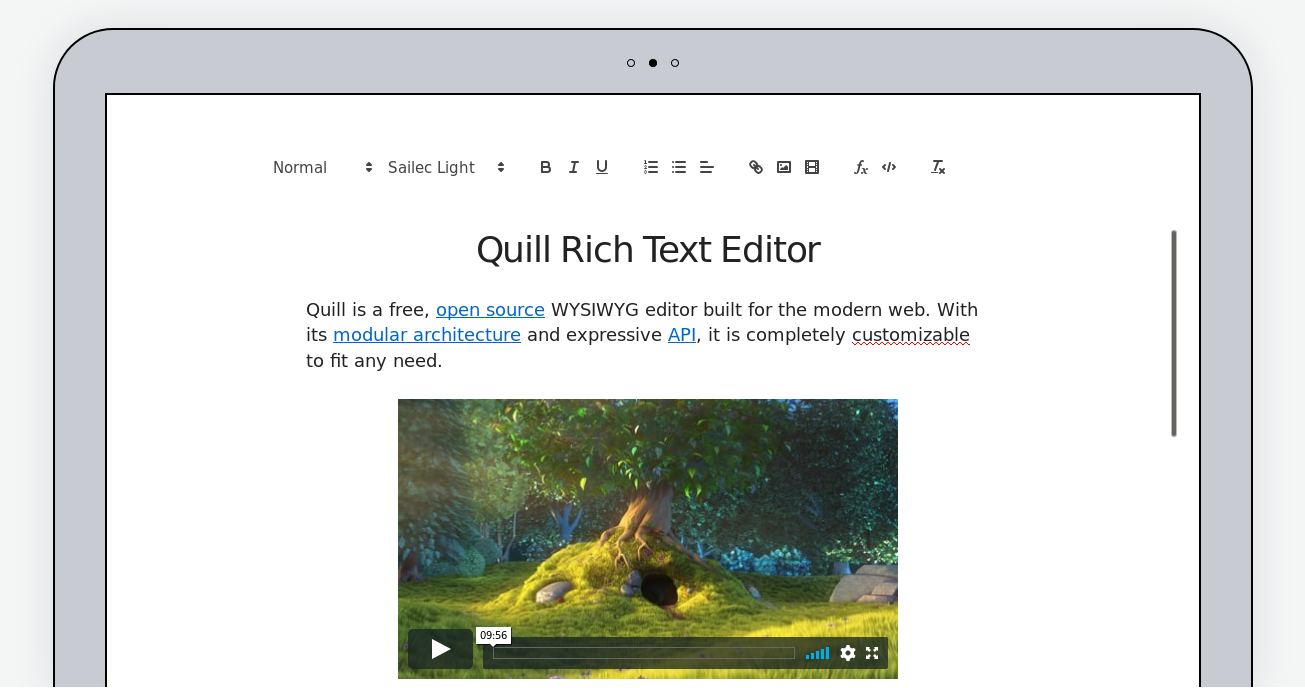Open the text alignment picker
Image resolution: width=1305 pixels, height=688 pixels.
pyautogui.click(x=707, y=167)
